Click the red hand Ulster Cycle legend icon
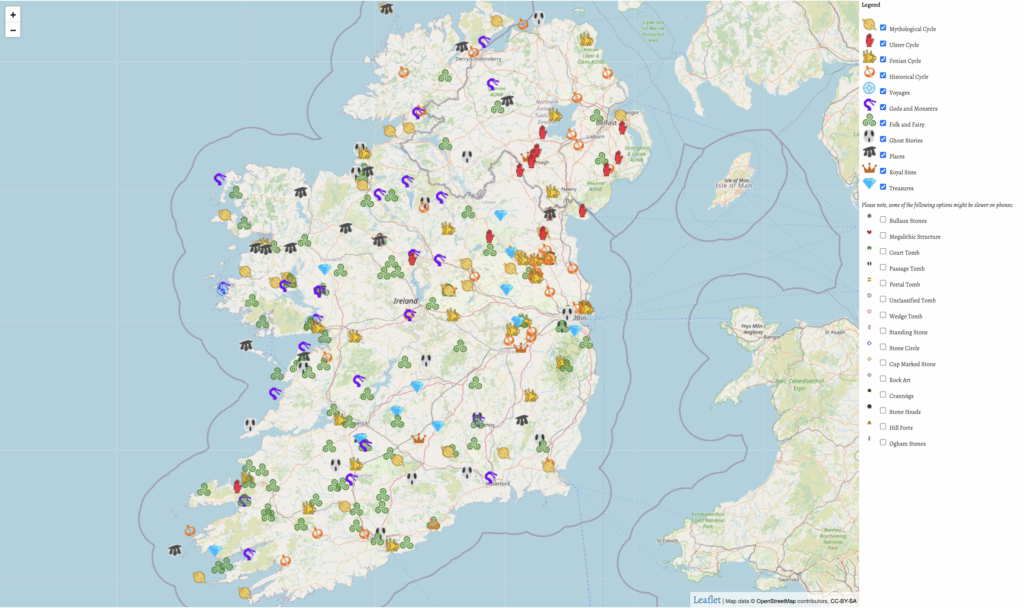Image resolution: width=1024 pixels, height=608 pixels. (x=869, y=40)
